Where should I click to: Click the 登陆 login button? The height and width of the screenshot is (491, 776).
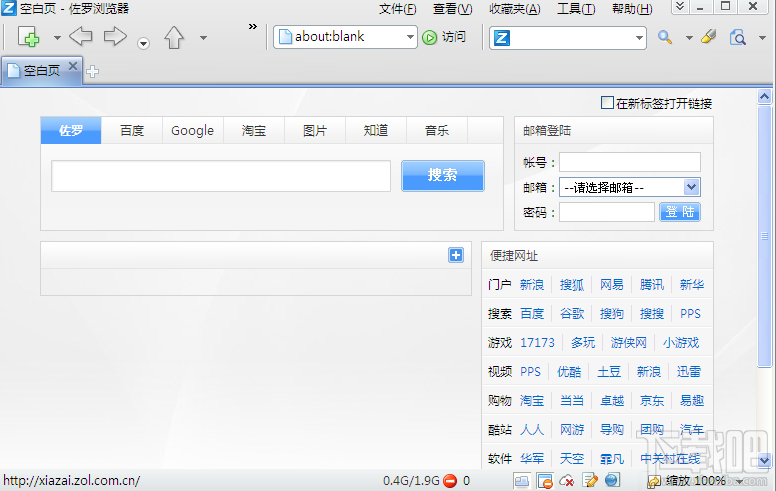(679, 212)
